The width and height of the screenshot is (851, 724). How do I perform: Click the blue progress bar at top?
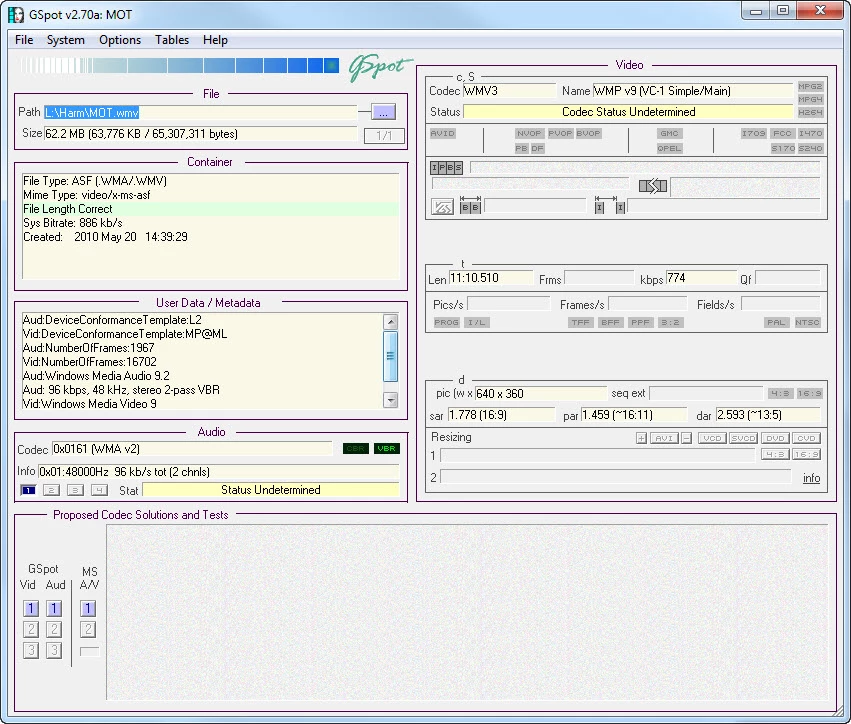(x=180, y=66)
